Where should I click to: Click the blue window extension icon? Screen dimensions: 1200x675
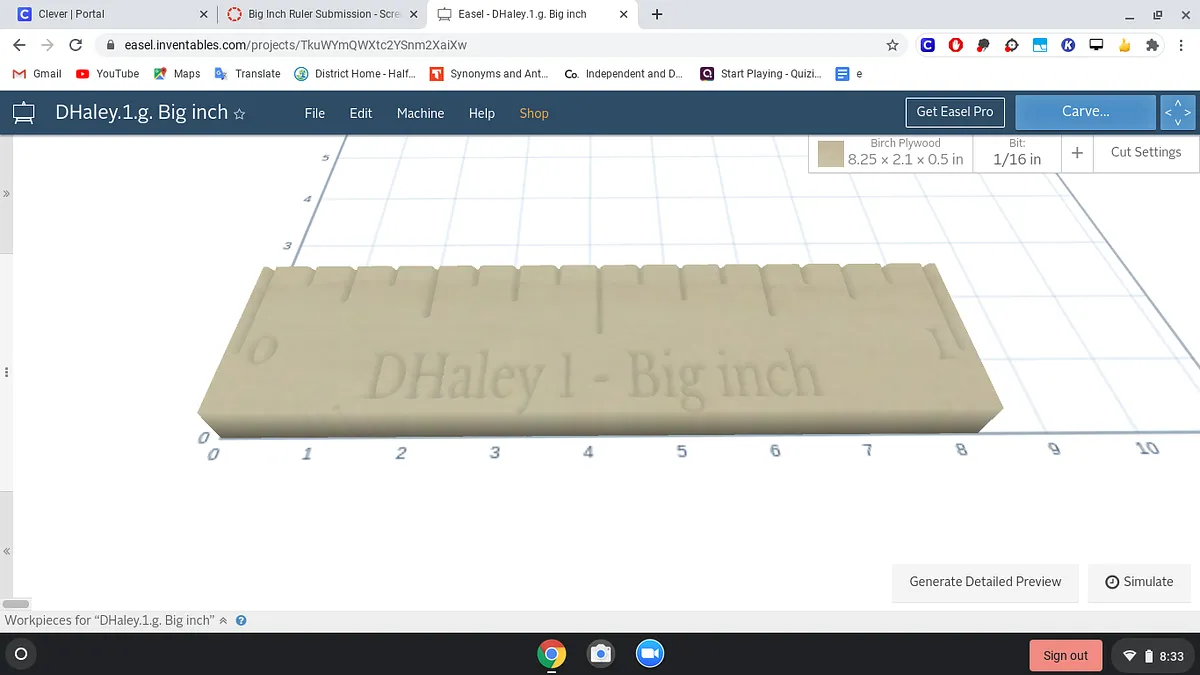pos(1040,45)
